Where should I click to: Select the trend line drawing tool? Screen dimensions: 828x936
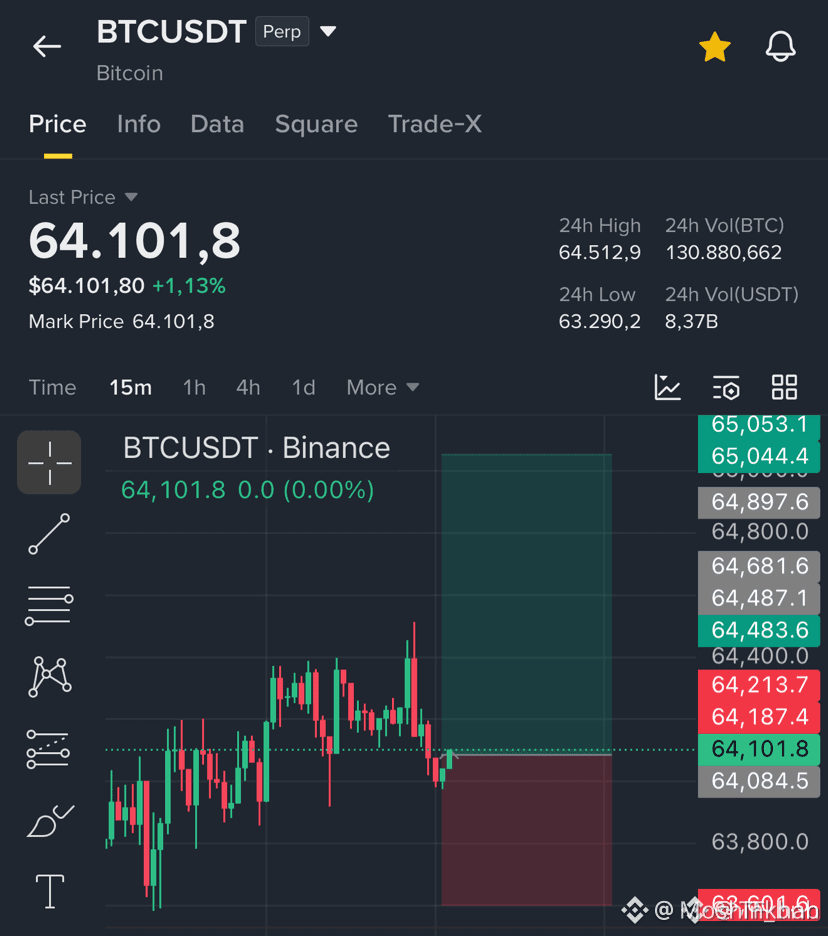coord(49,534)
